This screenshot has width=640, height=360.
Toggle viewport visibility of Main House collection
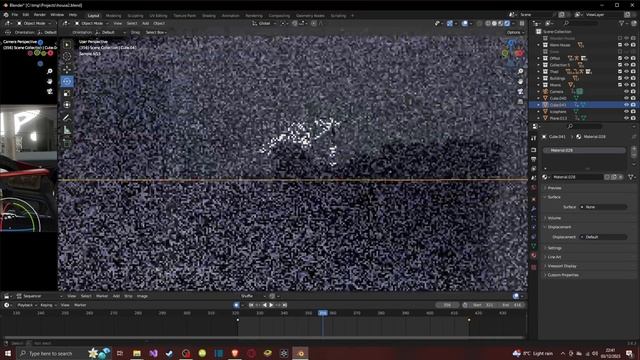point(627,45)
